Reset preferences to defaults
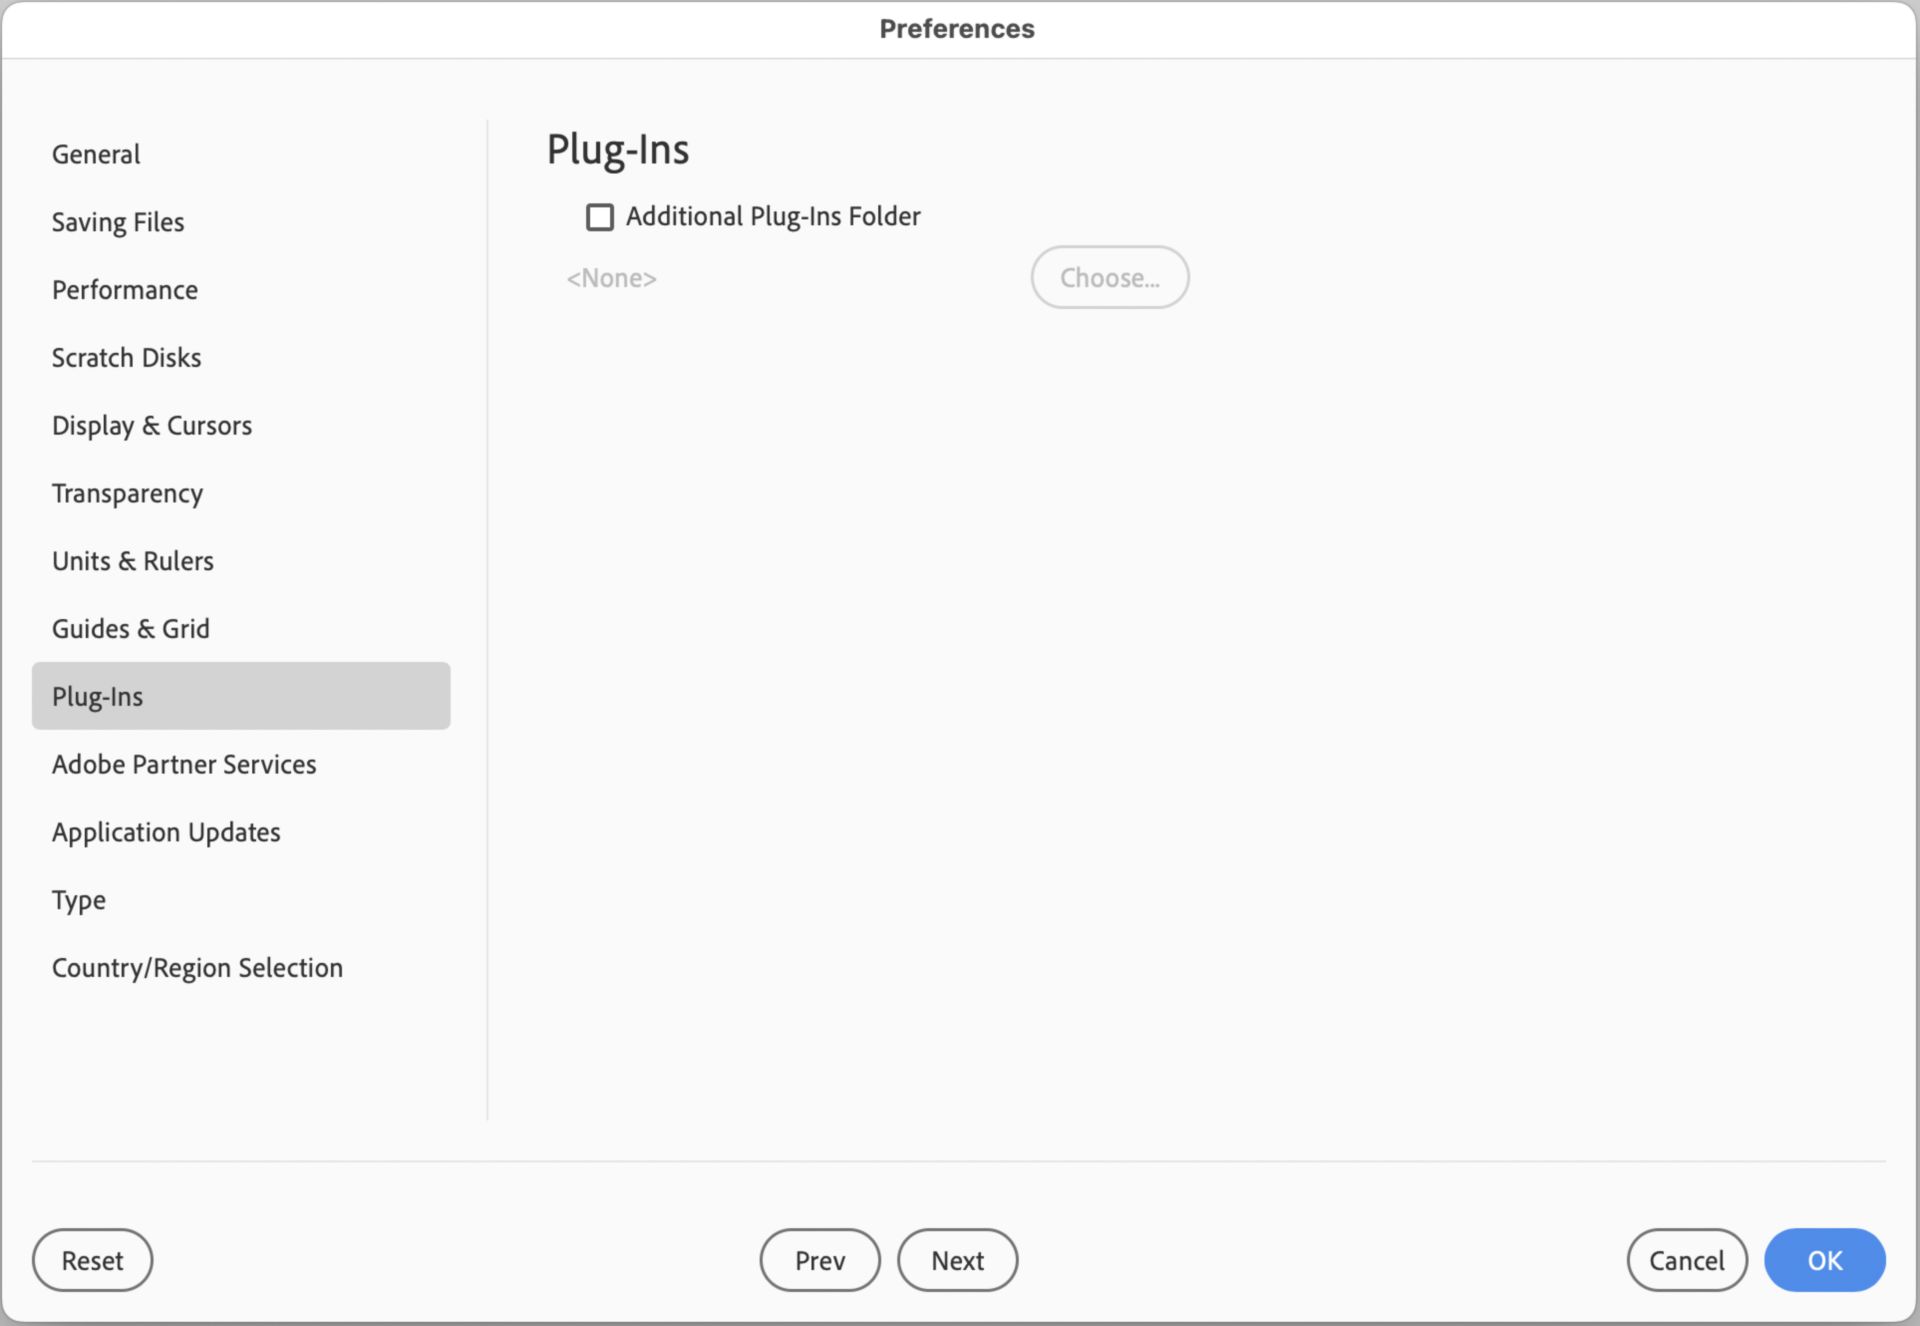The image size is (1920, 1326). pos(92,1259)
